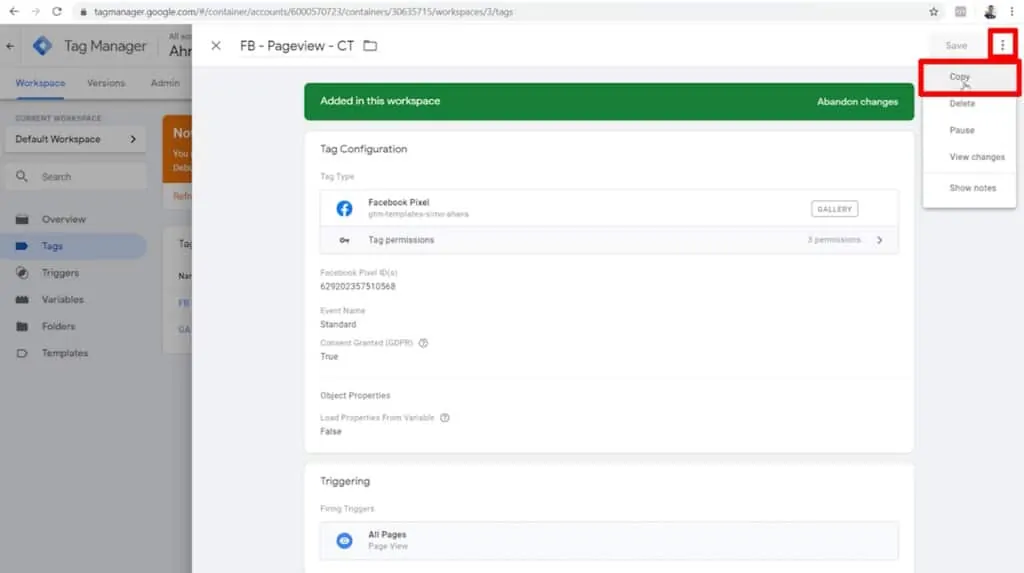The width and height of the screenshot is (1024, 573).
Task: Choose View changes from the menu
Action: [969, 157]
